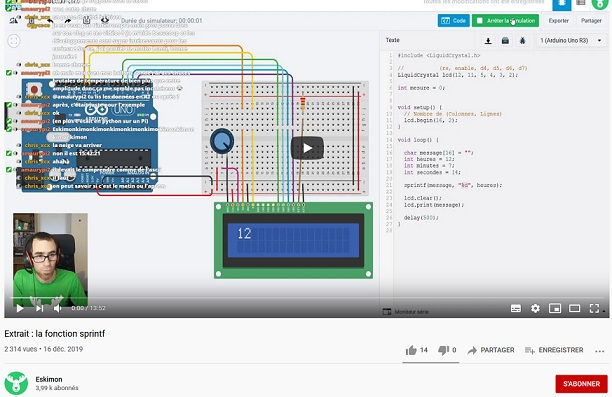Open Eskimon channel name link
Image resolution: width=612 pixels, height=397 pixels.
click(x=49, y=379)
